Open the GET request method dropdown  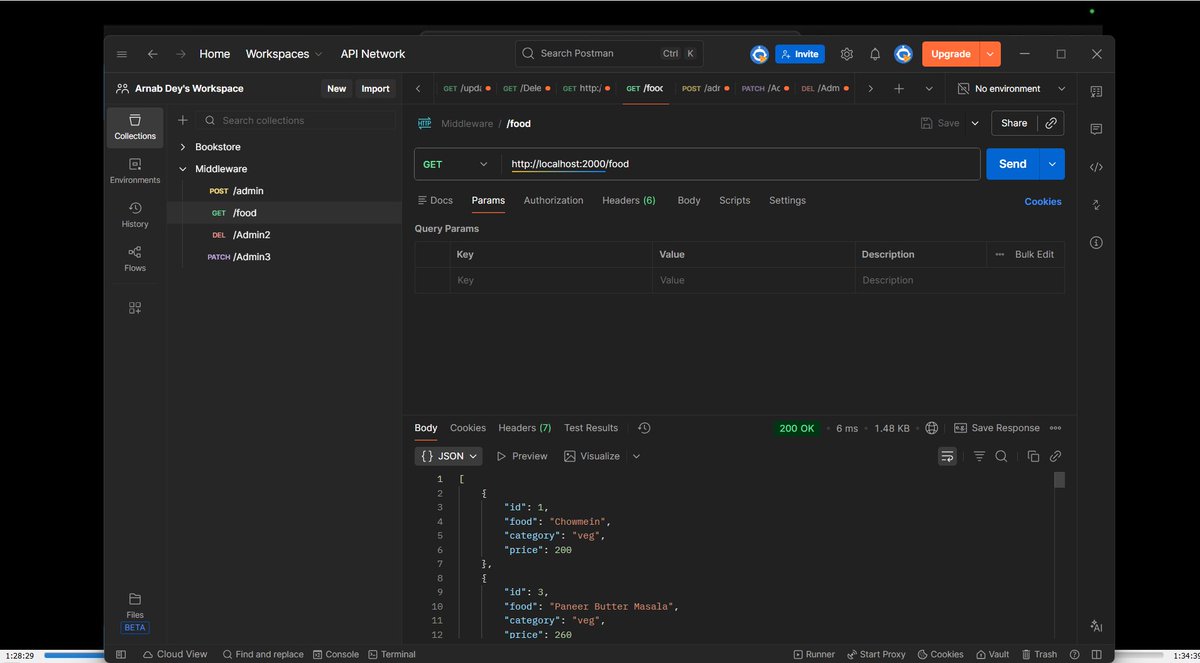456,163
